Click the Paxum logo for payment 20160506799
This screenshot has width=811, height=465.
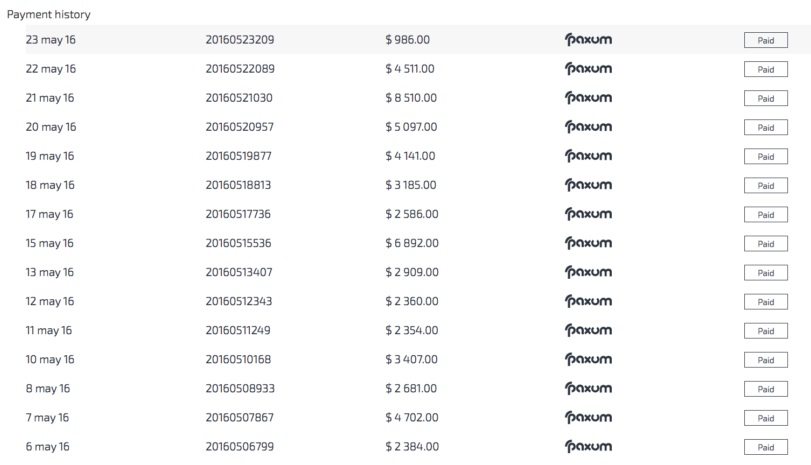click(588, 447)
